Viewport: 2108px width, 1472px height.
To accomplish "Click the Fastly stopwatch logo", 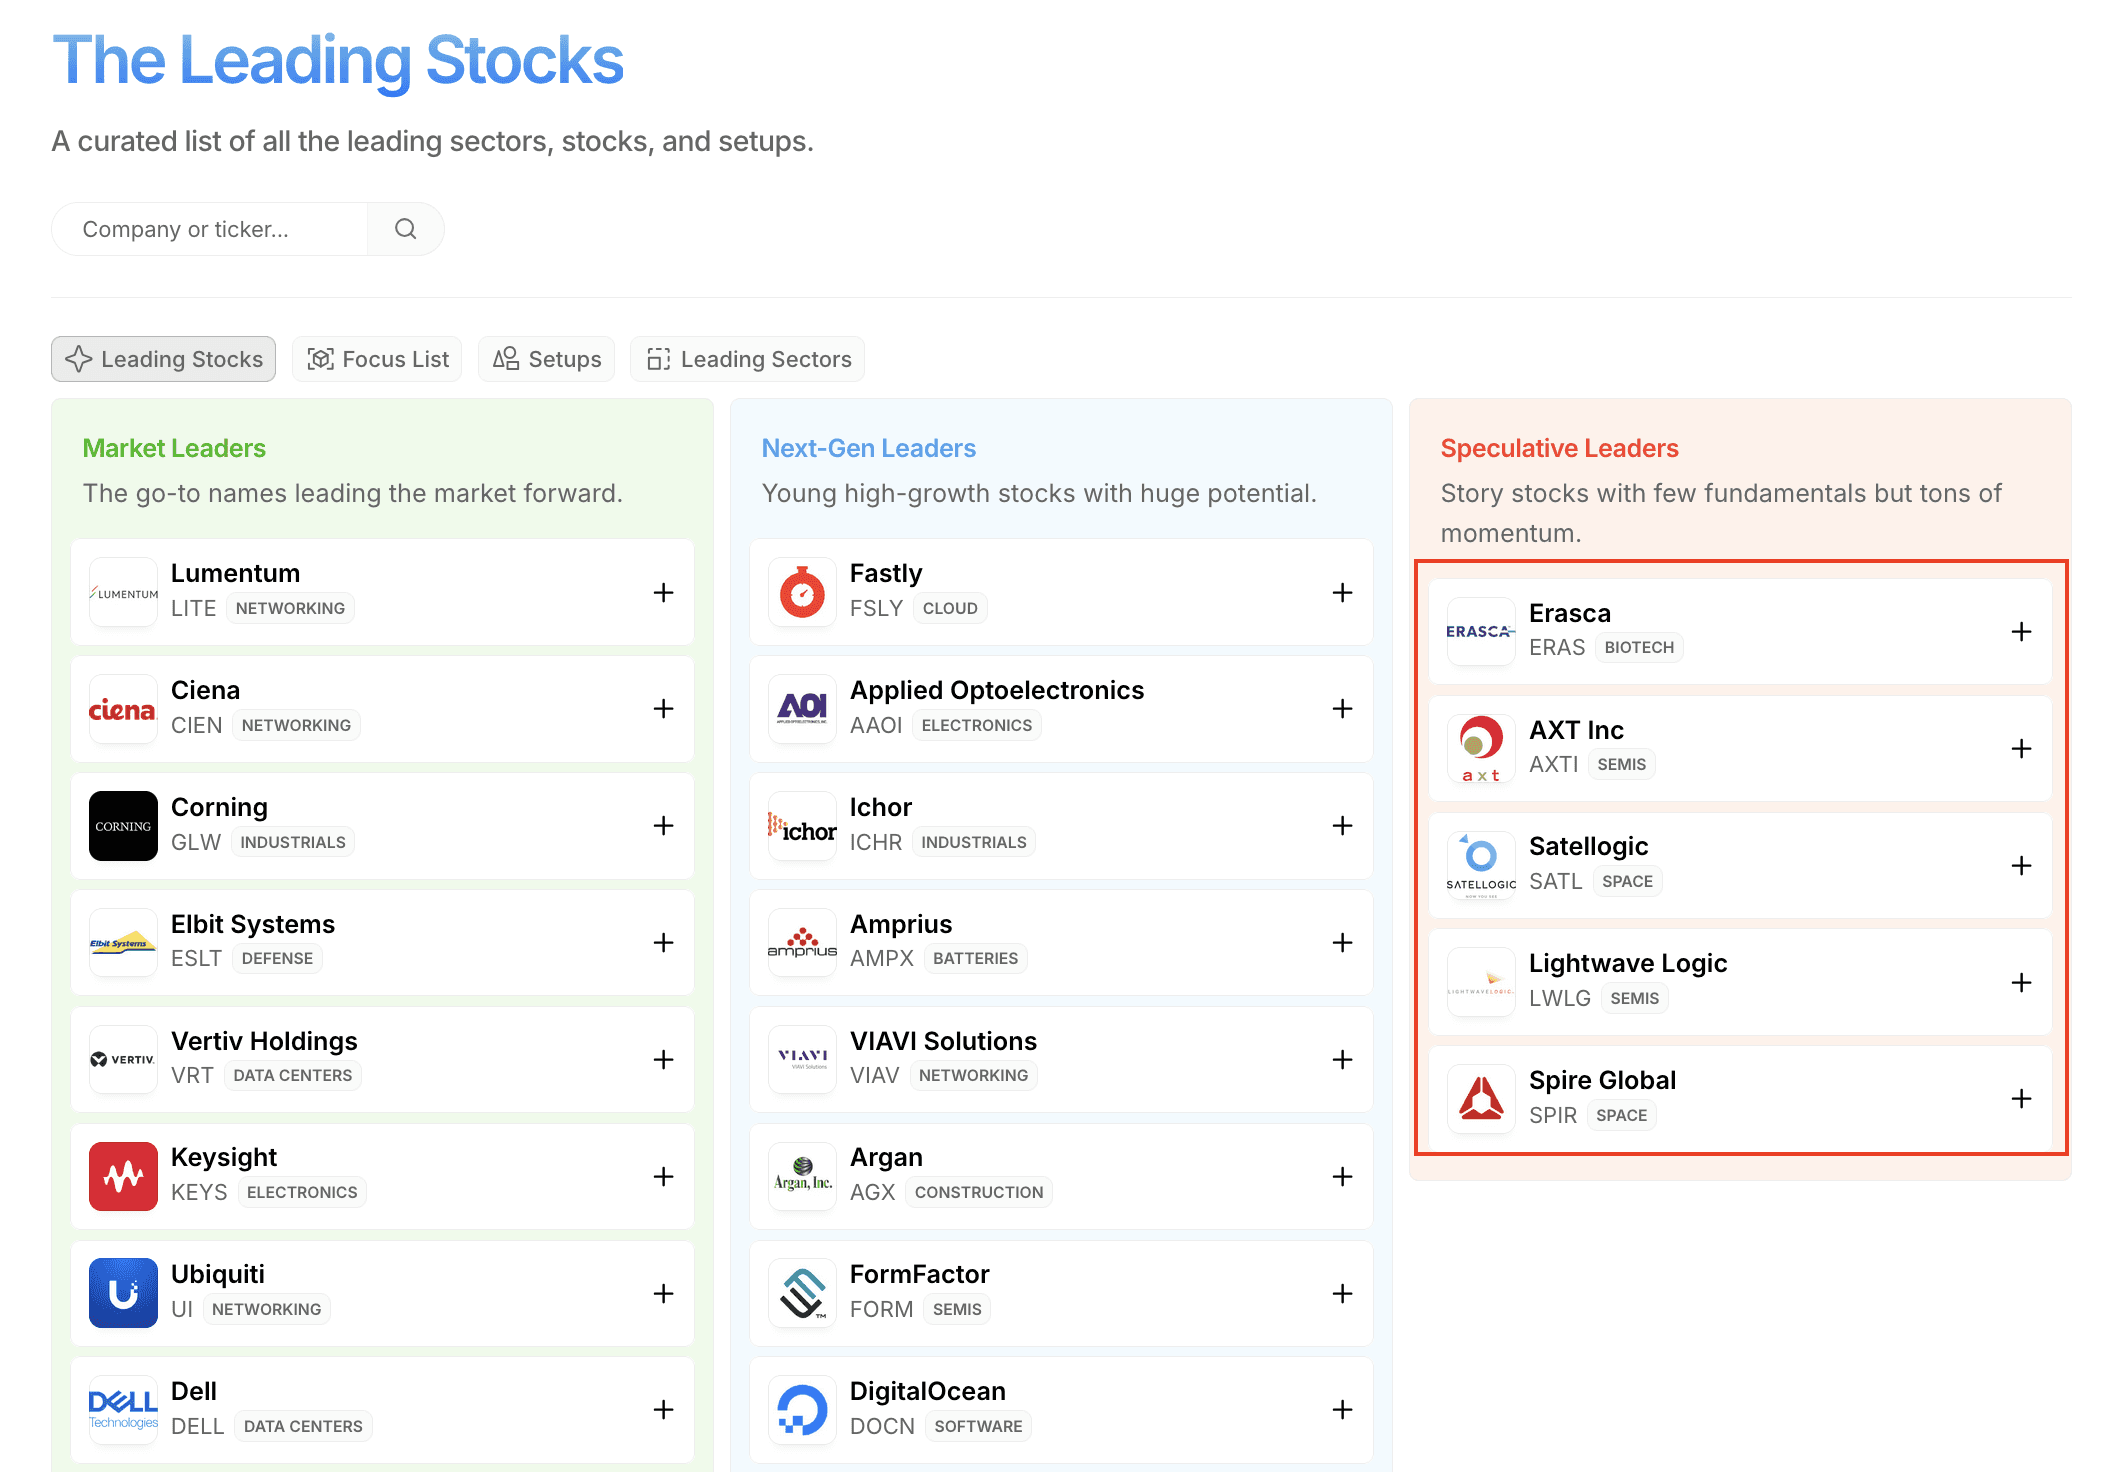I will (x=802, y=592).
